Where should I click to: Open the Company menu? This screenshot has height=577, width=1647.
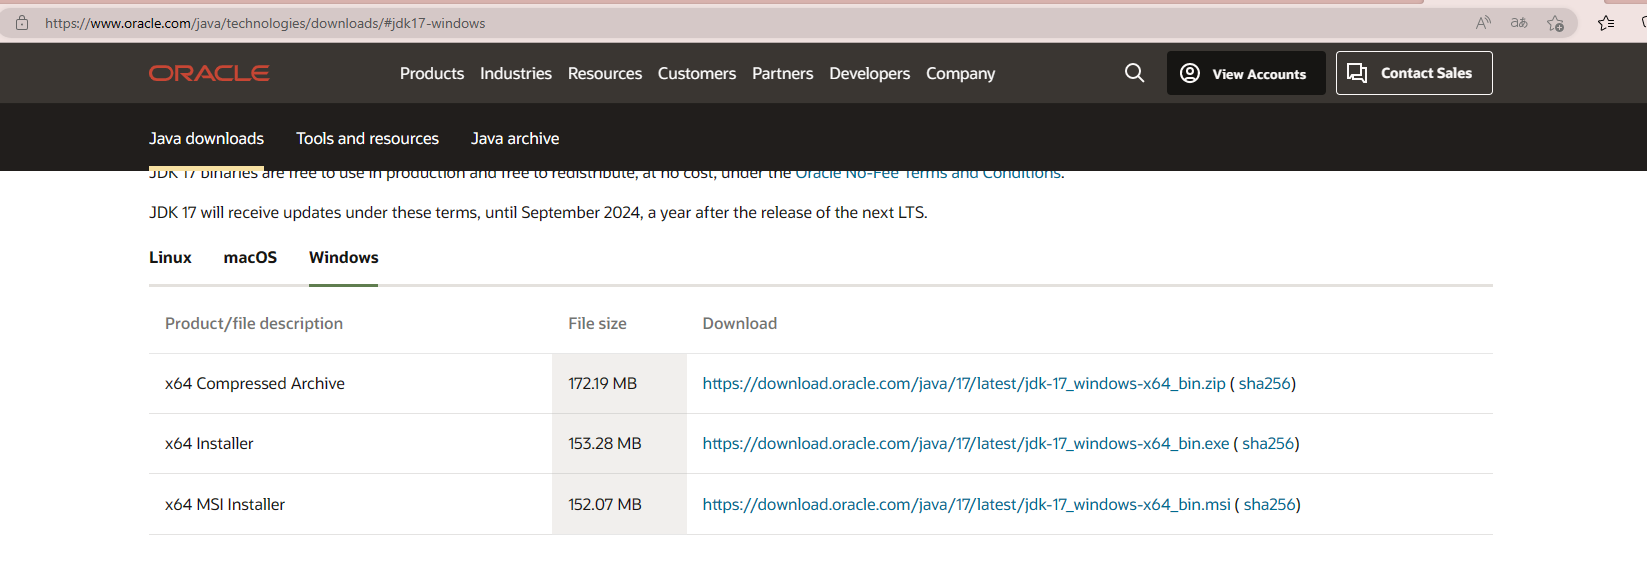pos(961,73)
